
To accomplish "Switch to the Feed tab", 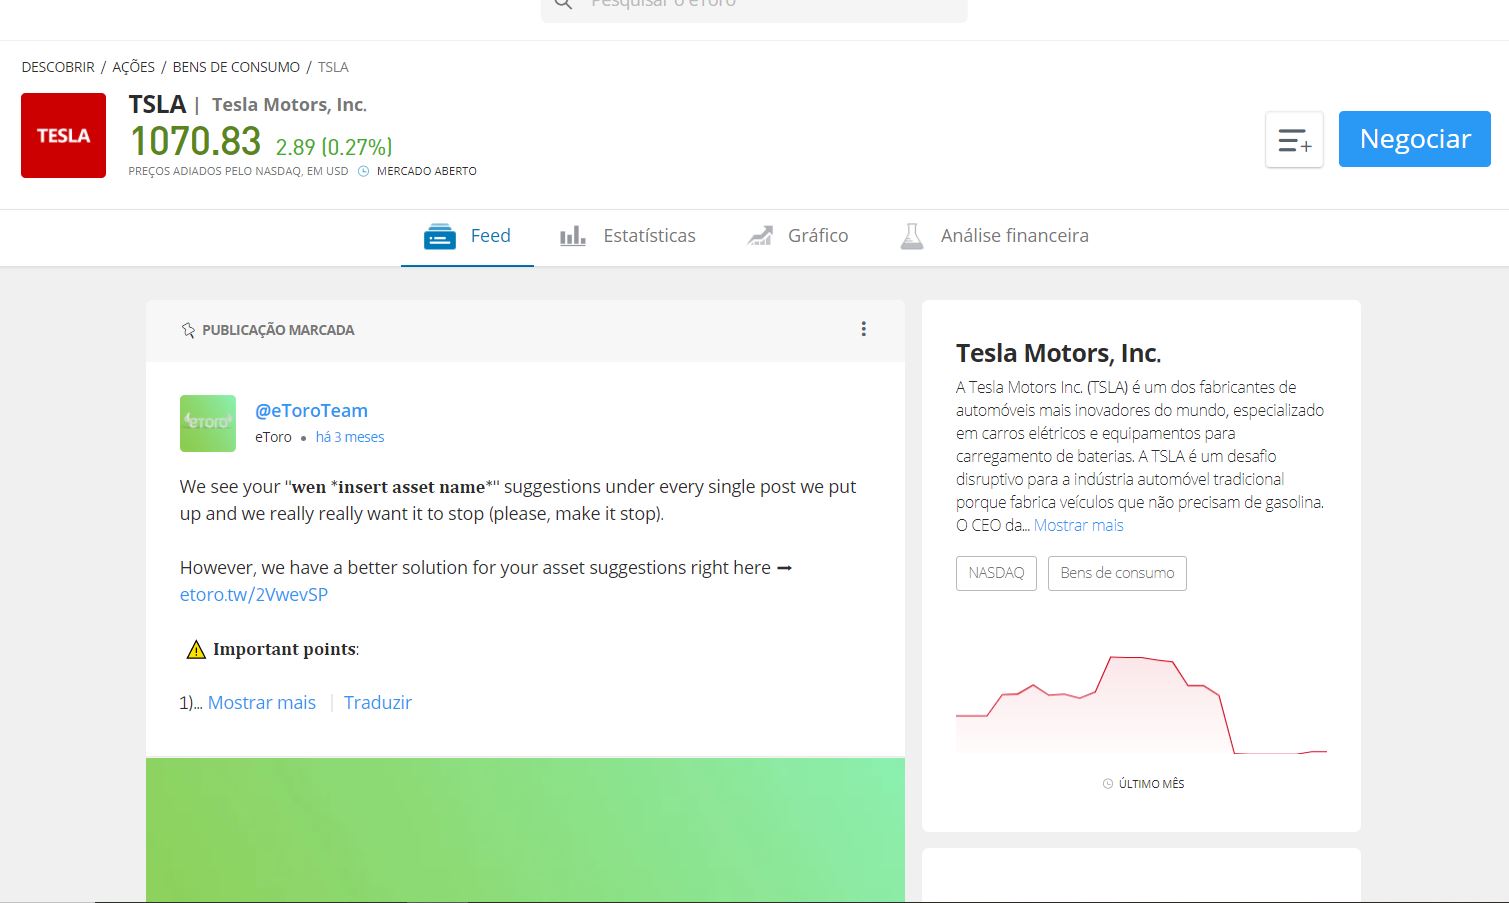I will [467, 236].
